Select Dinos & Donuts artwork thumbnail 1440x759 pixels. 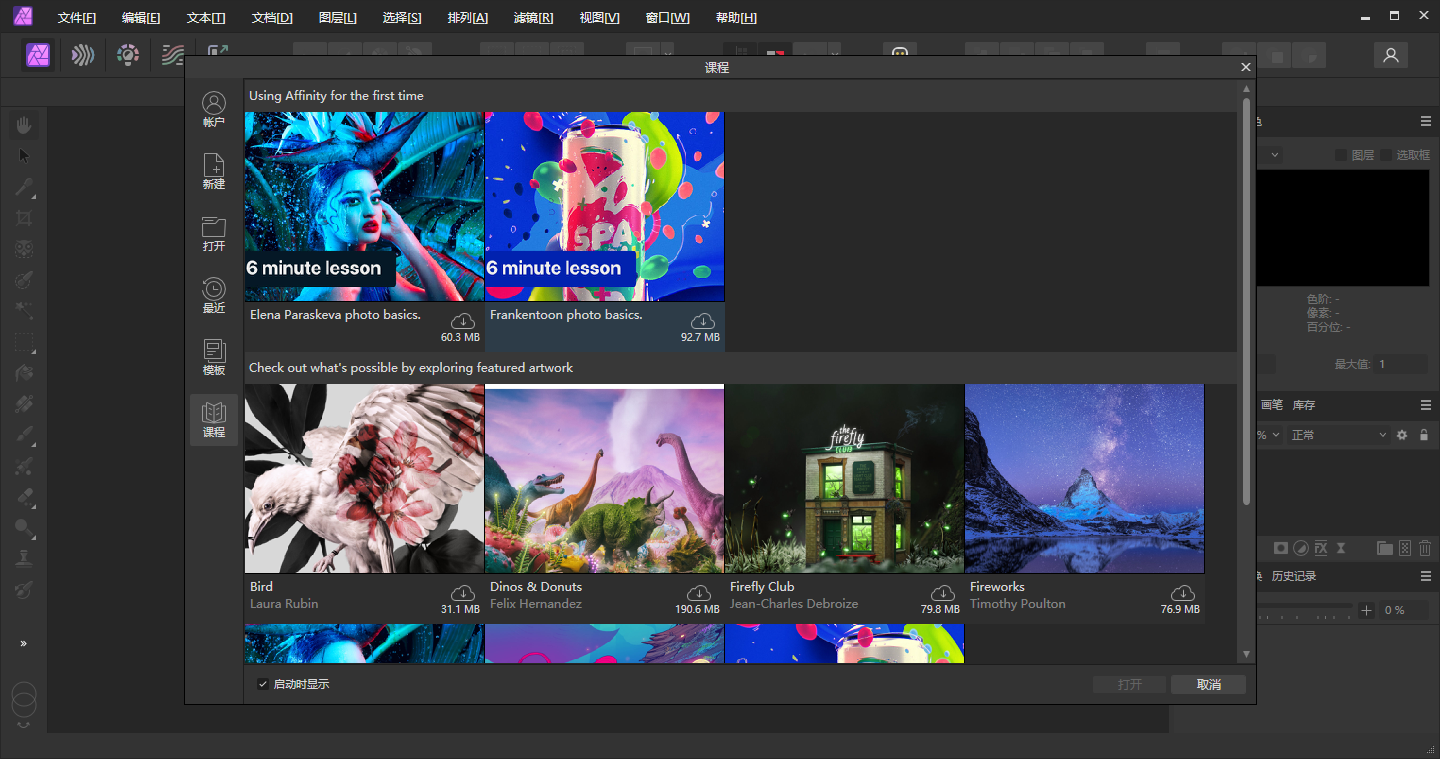604,479
